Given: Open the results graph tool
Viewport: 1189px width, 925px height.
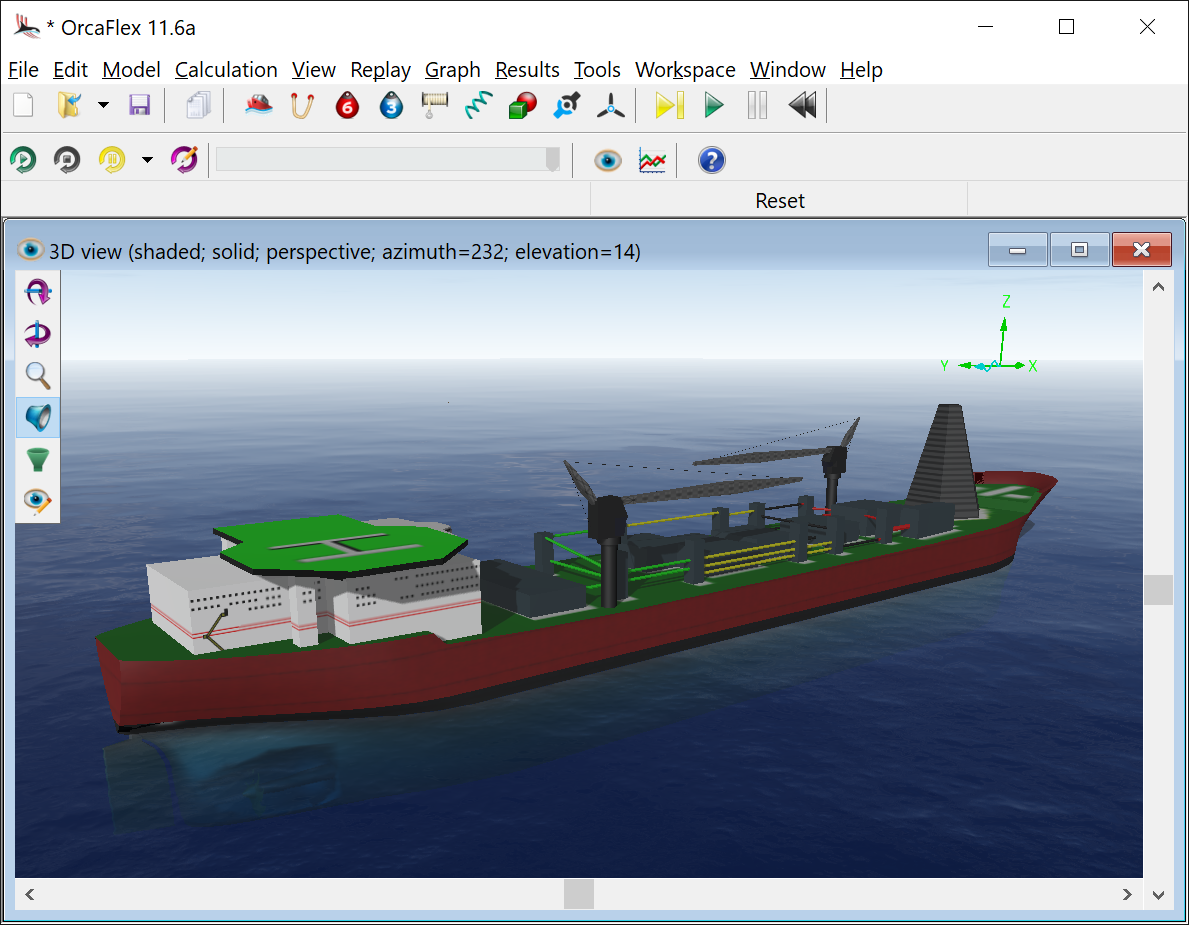Looking at the screenshot, I should click(653, 160).
